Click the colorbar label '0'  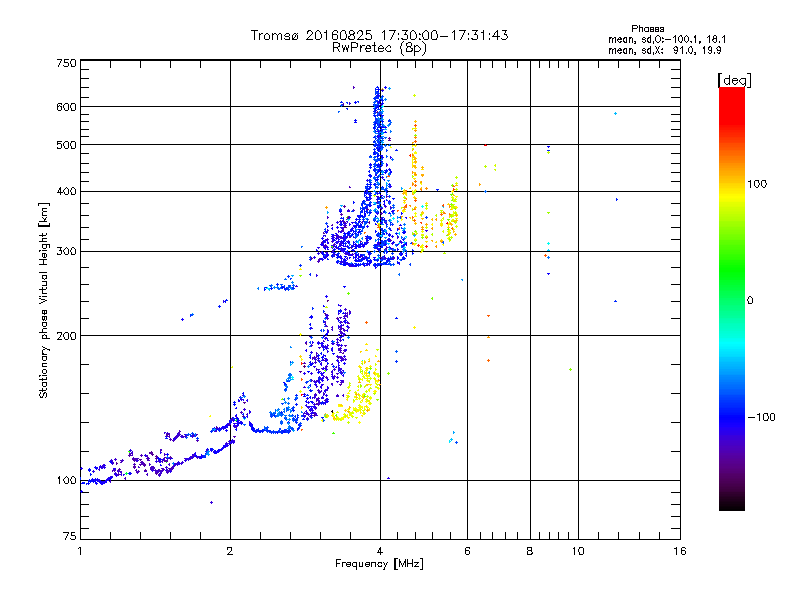[x=749, y=301]
